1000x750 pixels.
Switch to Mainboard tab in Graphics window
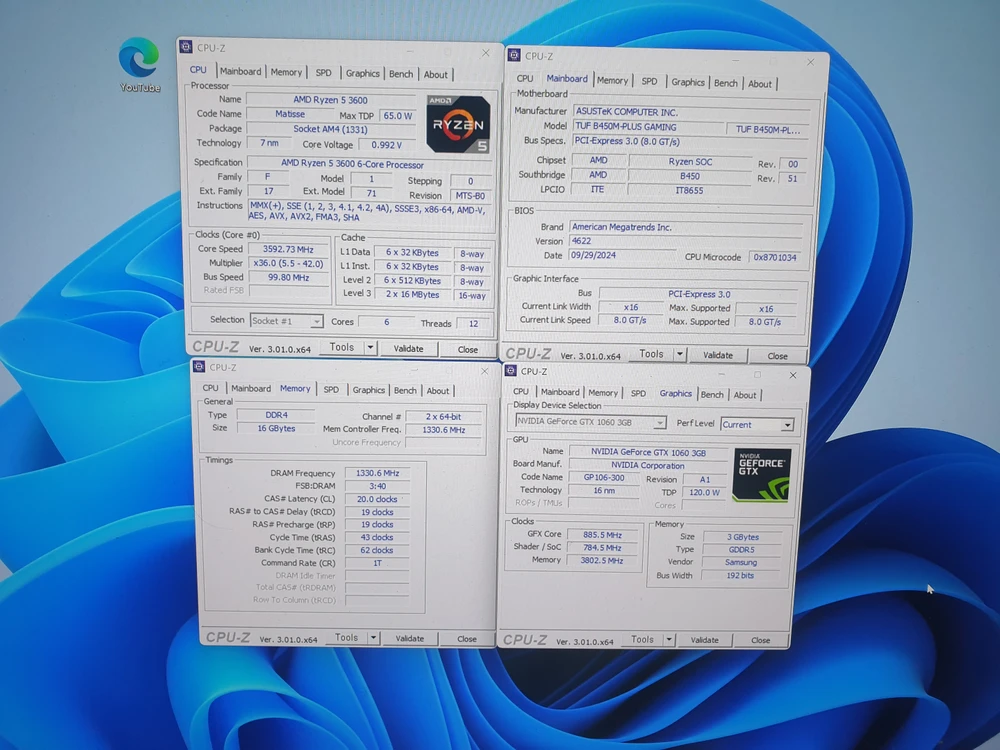[560, 392]
